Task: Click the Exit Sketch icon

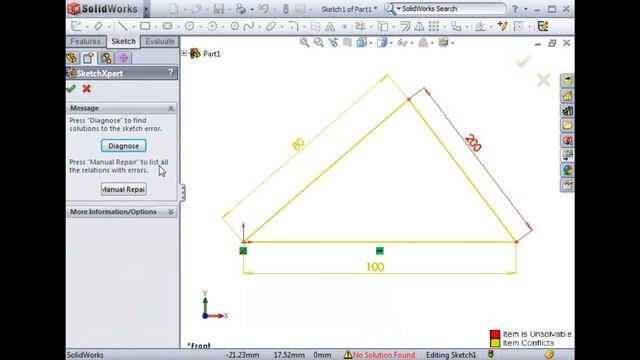Action: (x=76, y=26)
